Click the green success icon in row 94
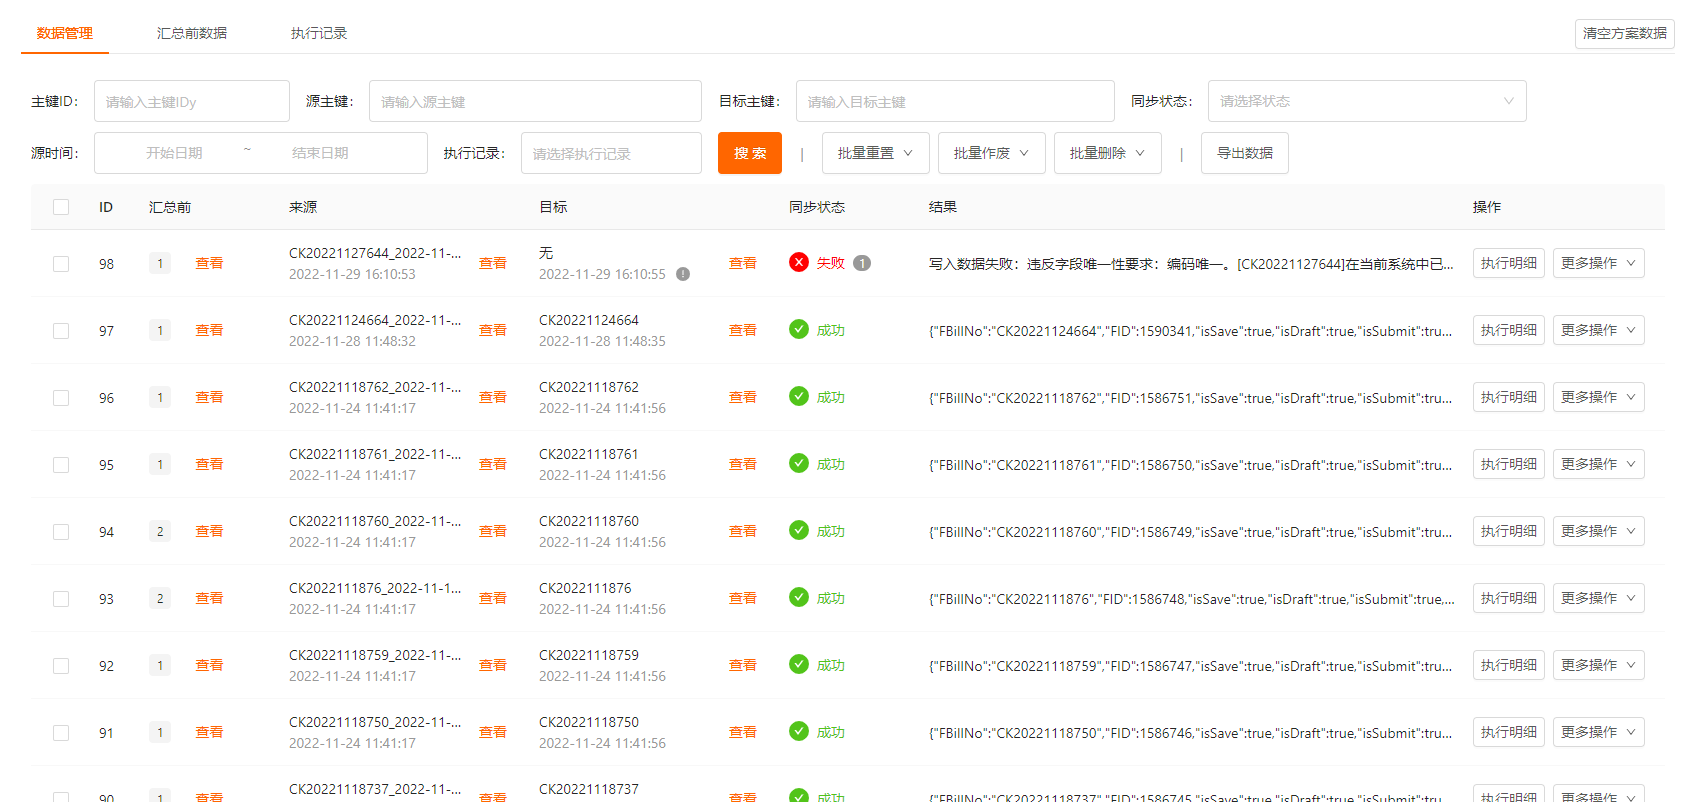The image size is (1689, 802). (x=798, y=531)
